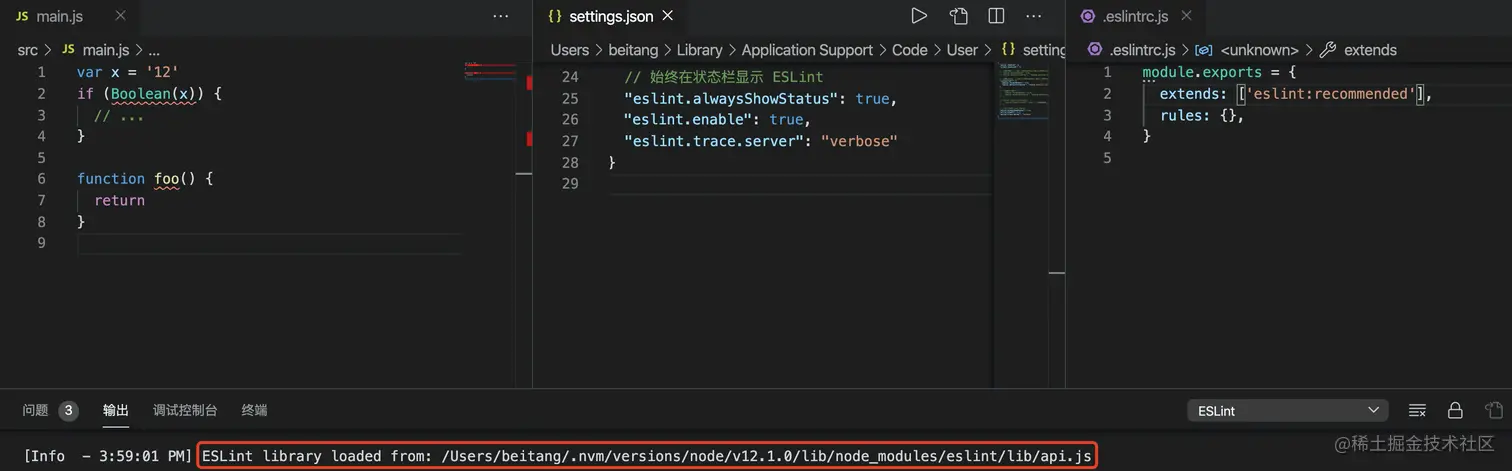1512x471 pixels.
Task: Clear the ESLint output log
Action: pos(1417,411)
